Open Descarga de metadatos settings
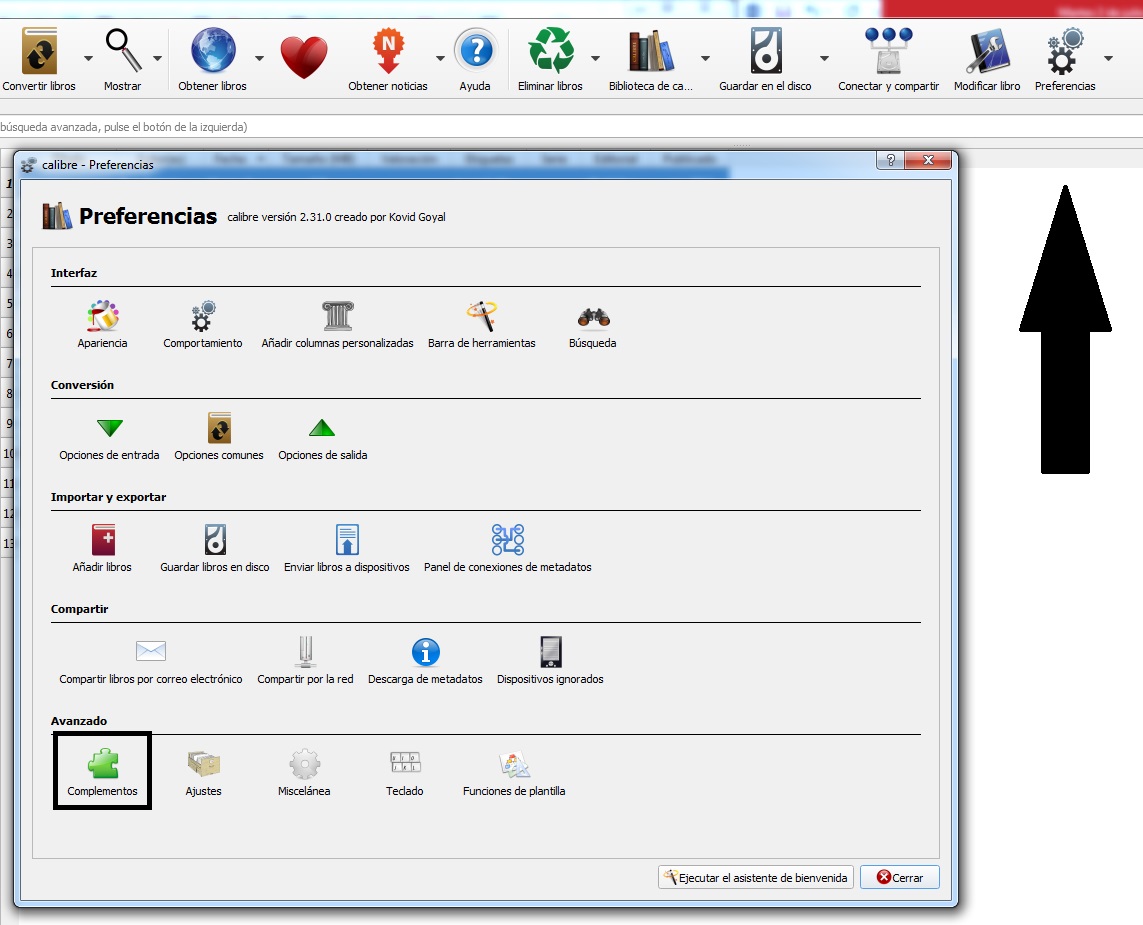The height and width of the screenshot is (925, 1143). tap(425, 655)
